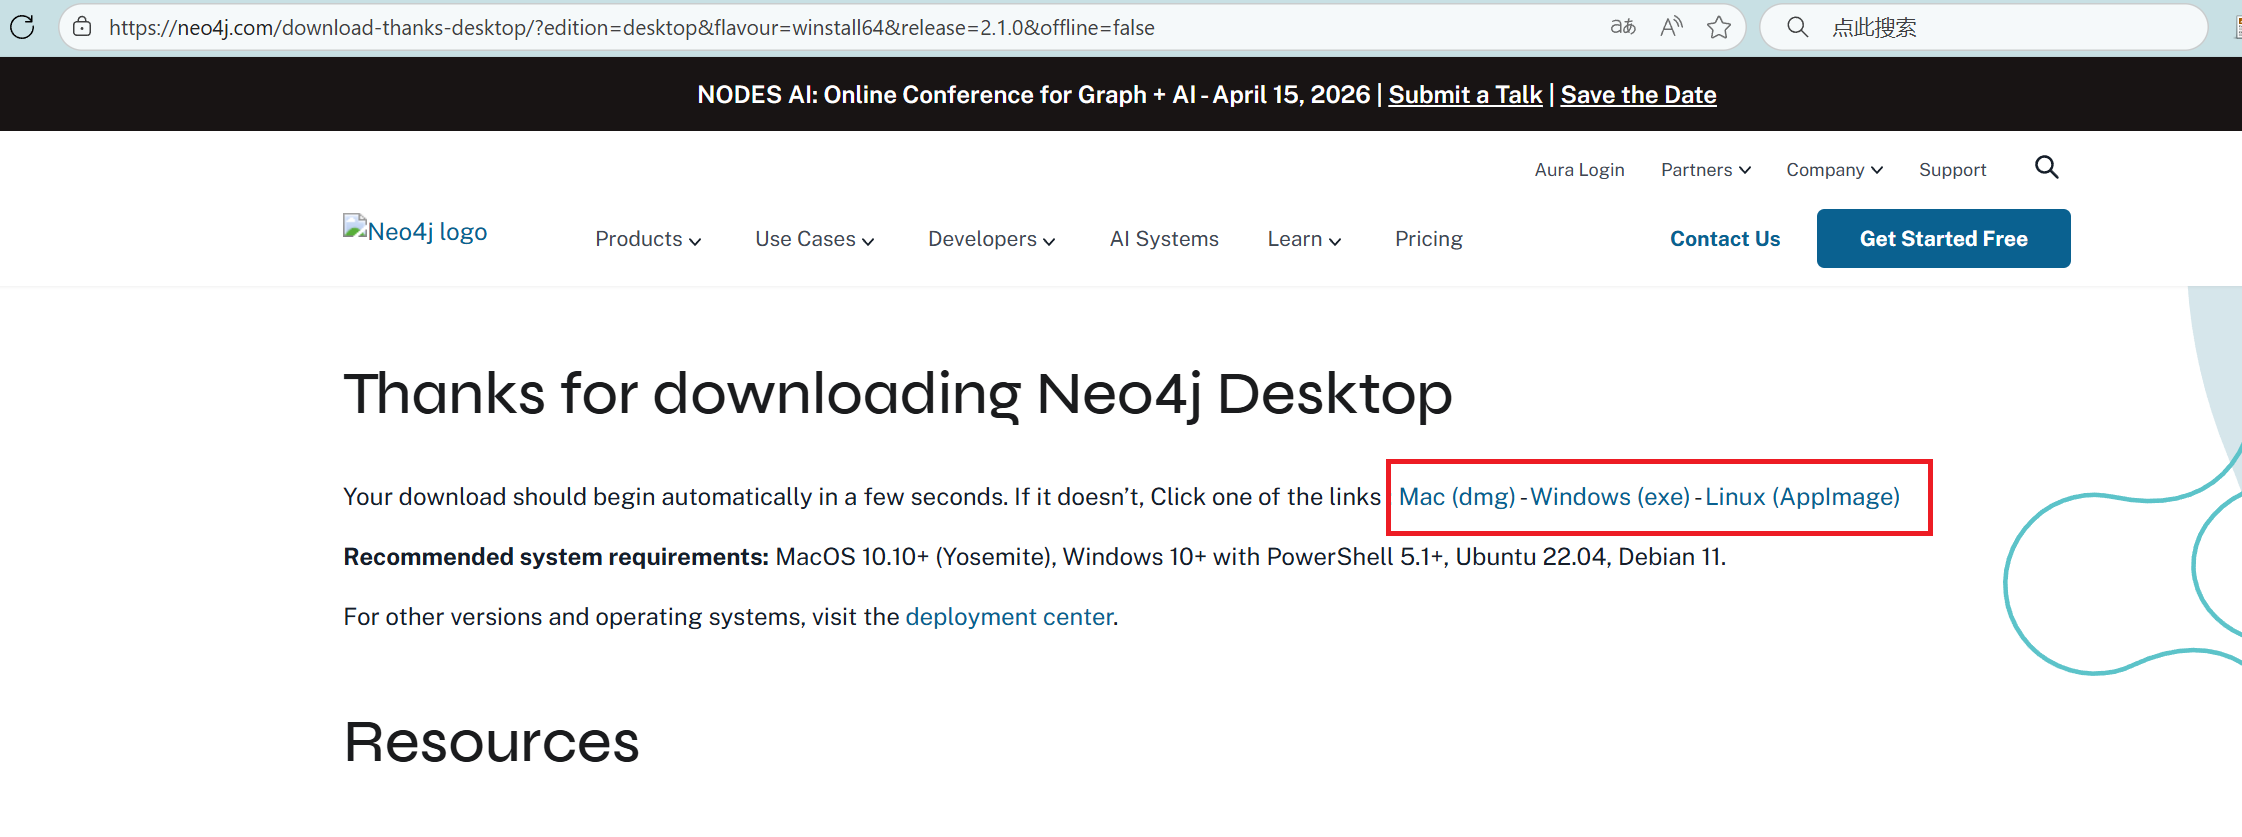Expand the Partners dropdown

[x=1706, y=170]
